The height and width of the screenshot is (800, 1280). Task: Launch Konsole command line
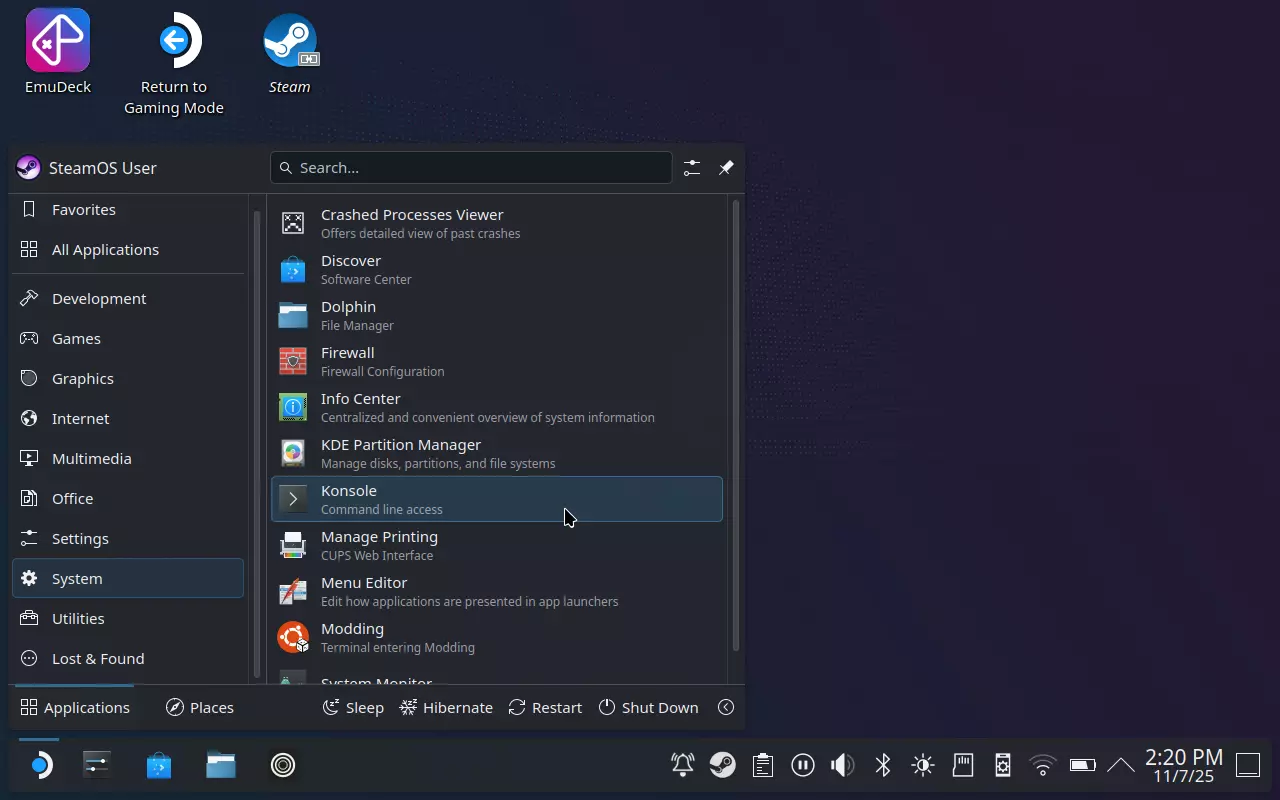(497, 499)
